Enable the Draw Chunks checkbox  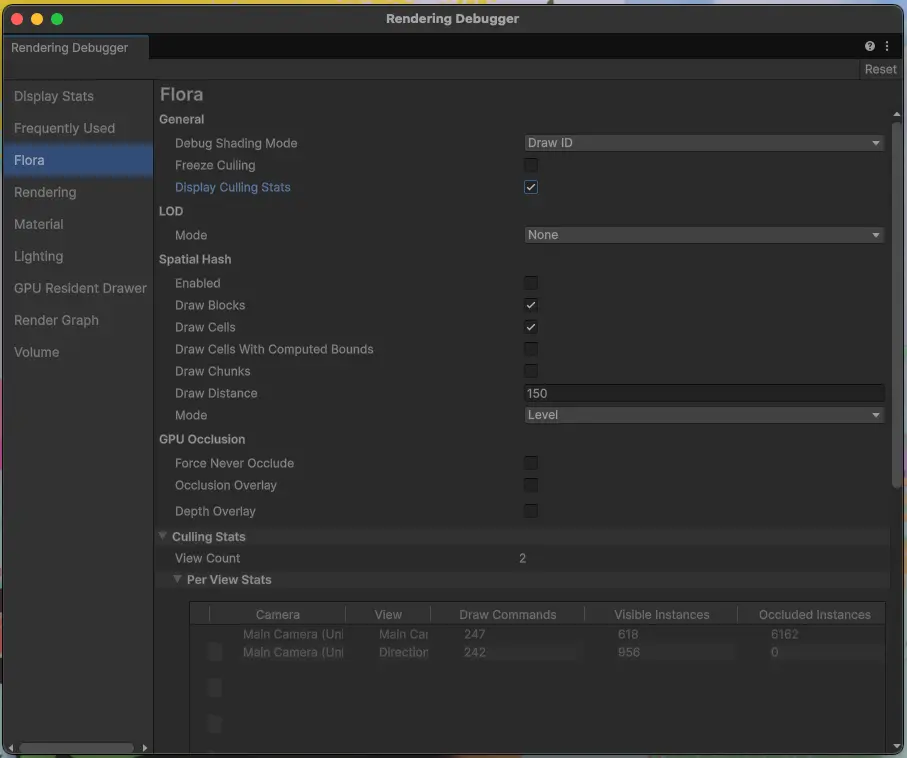(x=530, y=371)
